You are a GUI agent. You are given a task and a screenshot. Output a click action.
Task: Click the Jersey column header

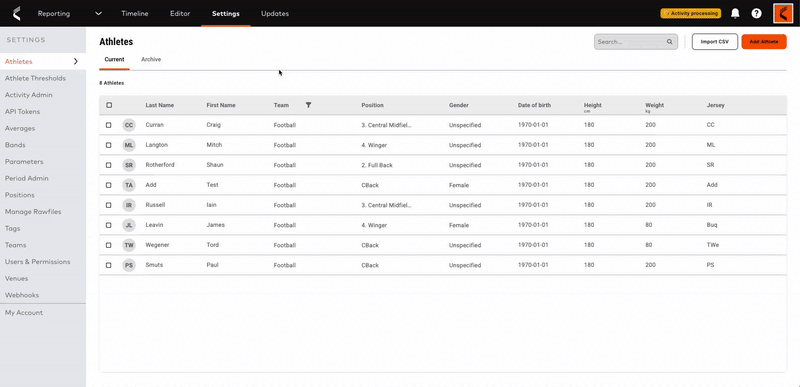pos(715,105)
